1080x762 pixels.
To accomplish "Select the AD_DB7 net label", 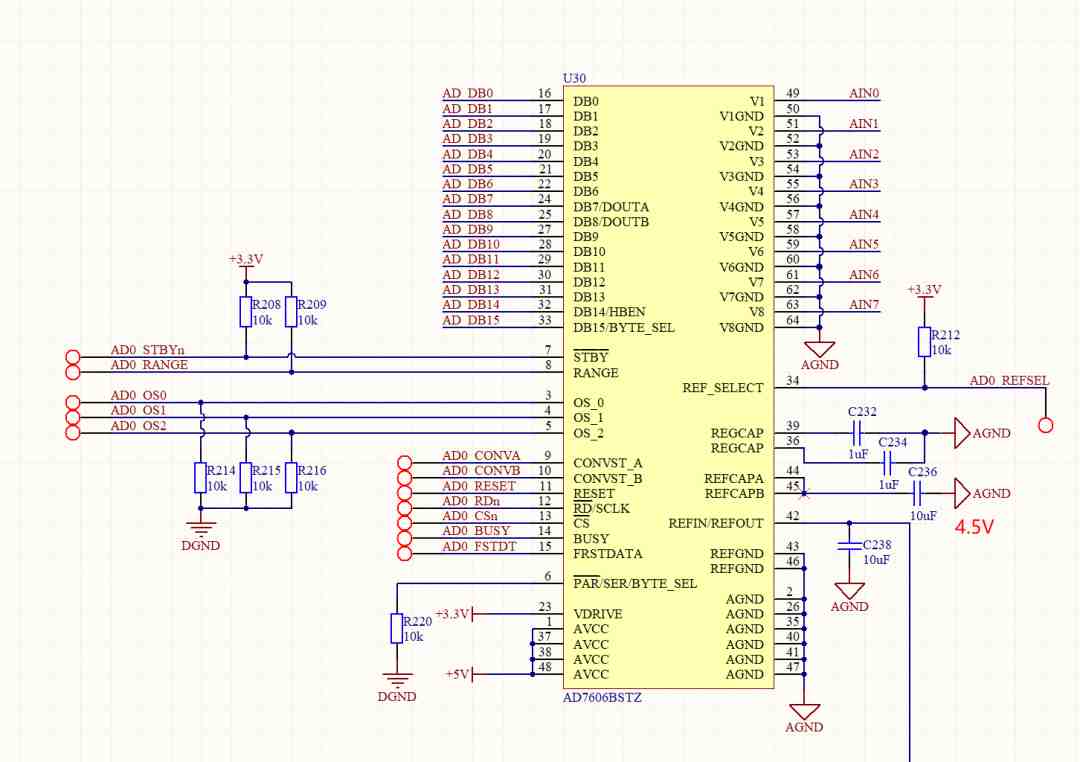I will [468, 198].
